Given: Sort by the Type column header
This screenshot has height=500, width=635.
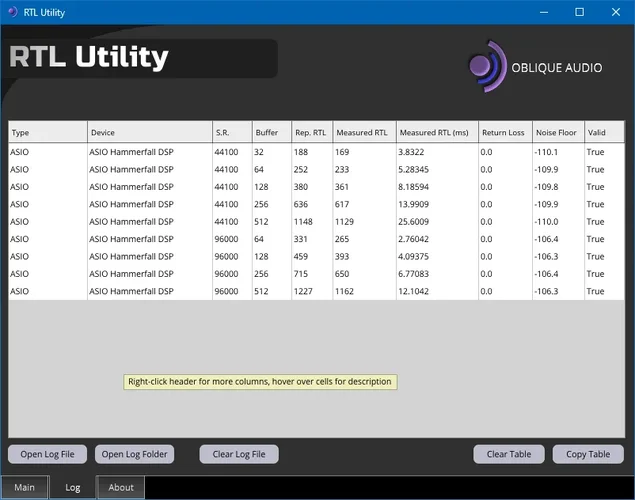Looking at the screenshot, I should (48, 132).
